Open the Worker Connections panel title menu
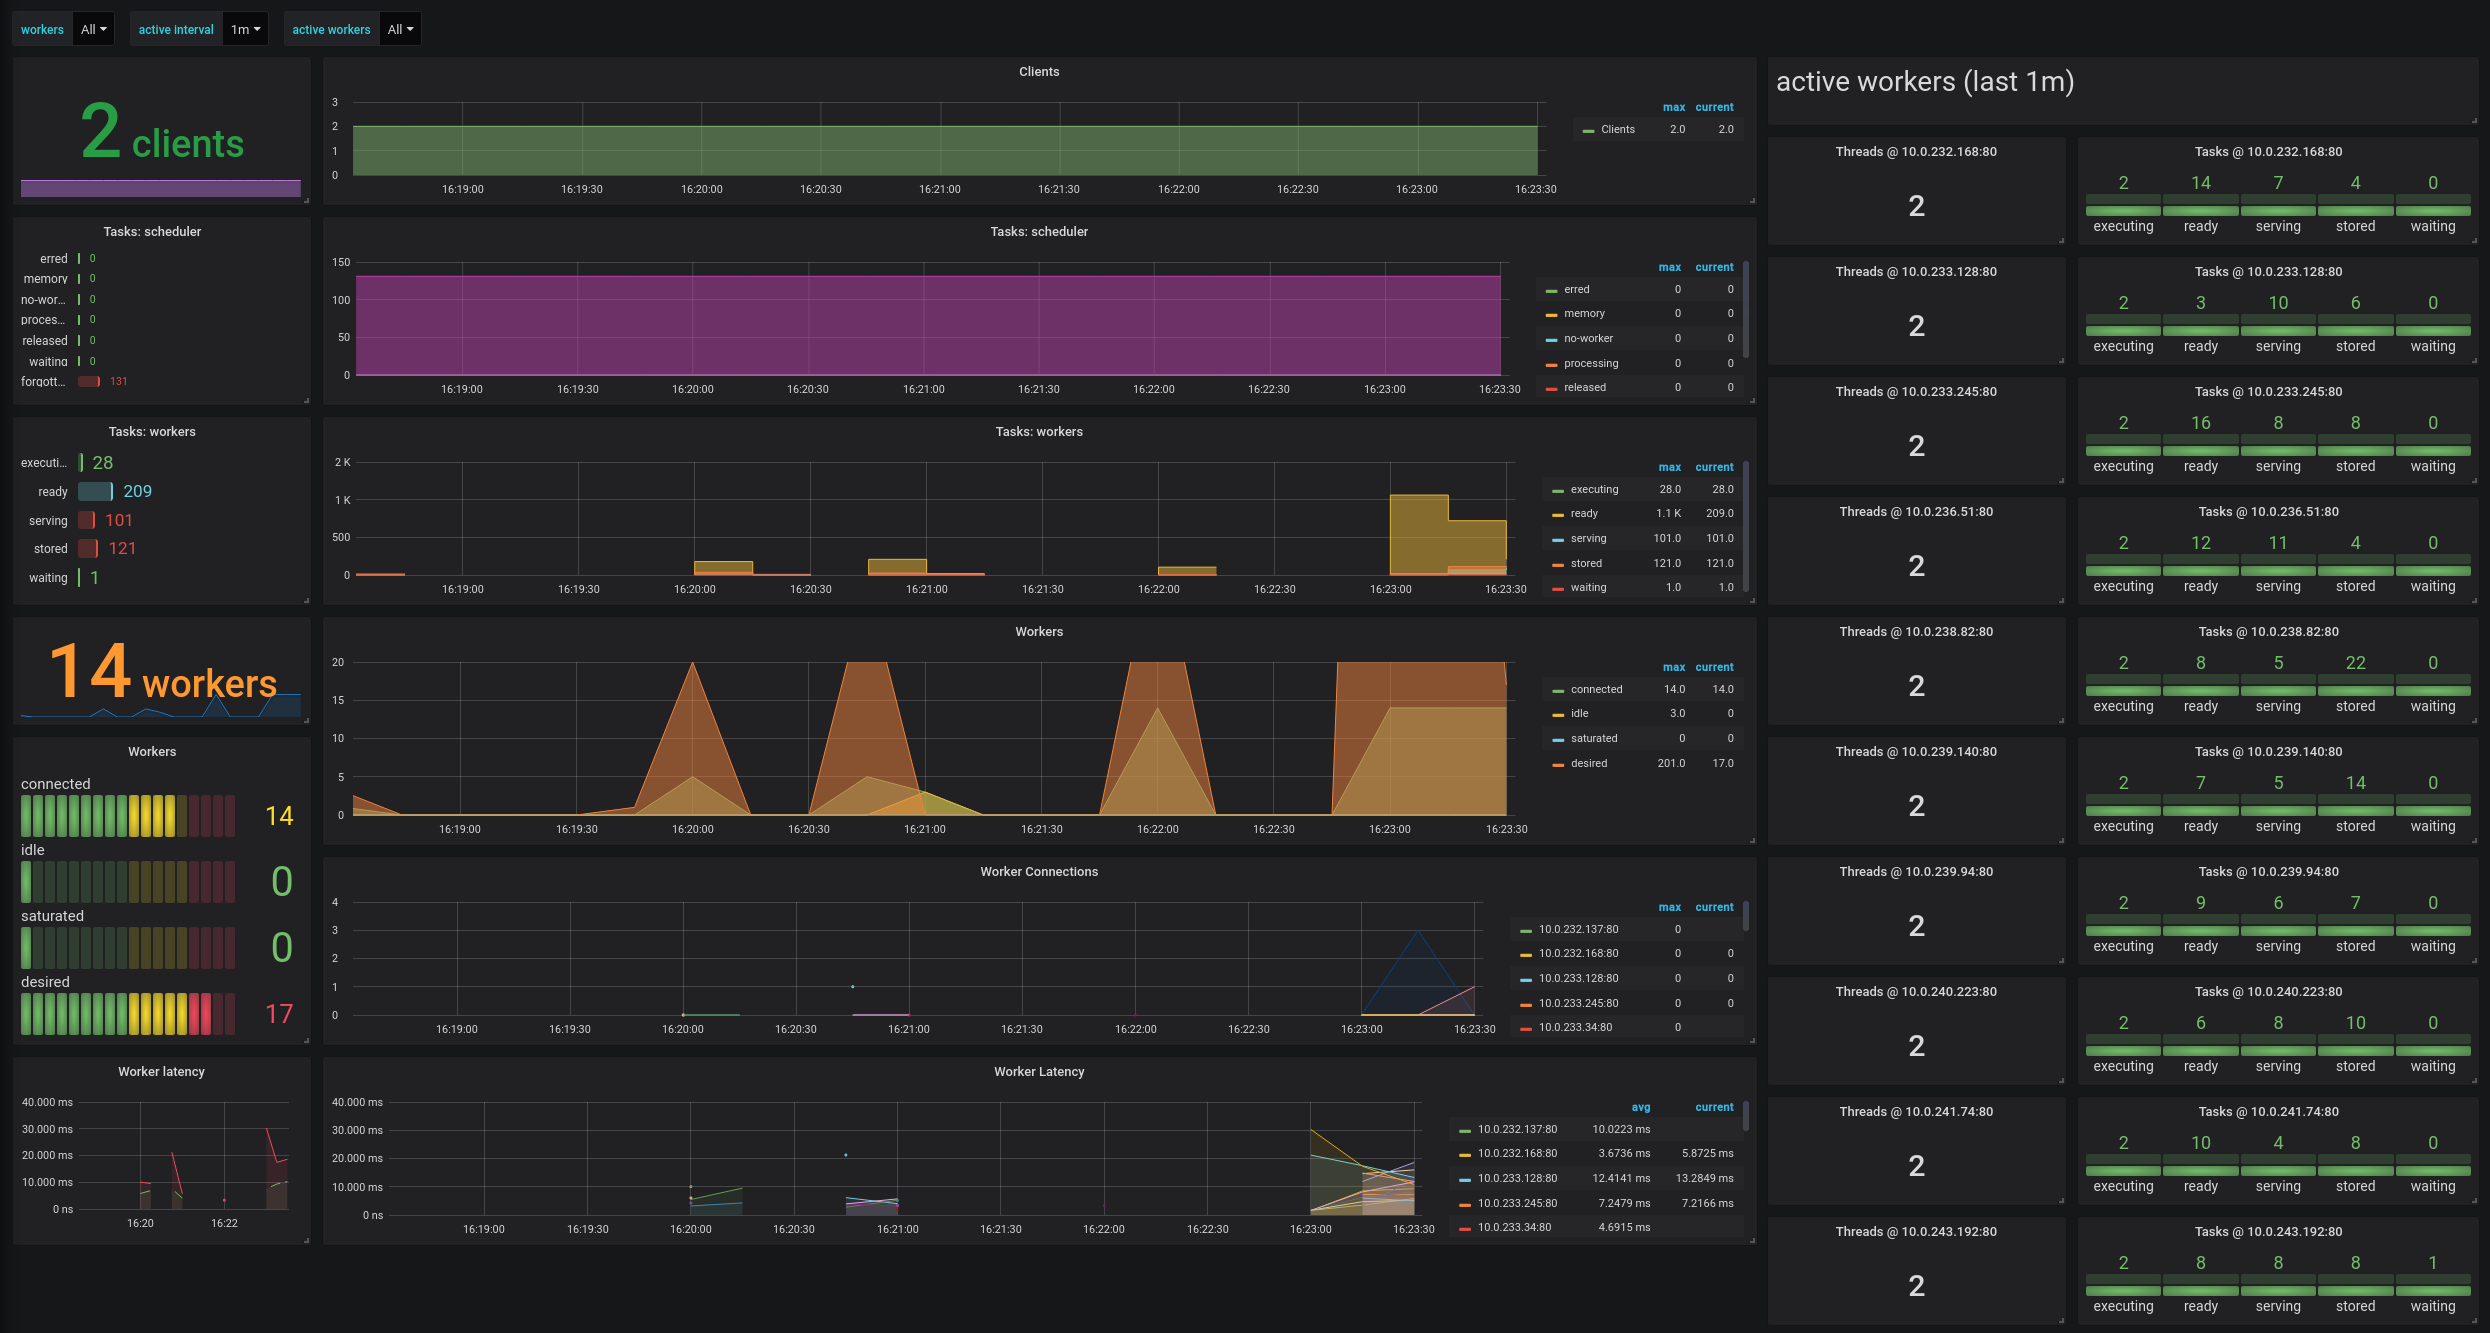 point(1038,872)
